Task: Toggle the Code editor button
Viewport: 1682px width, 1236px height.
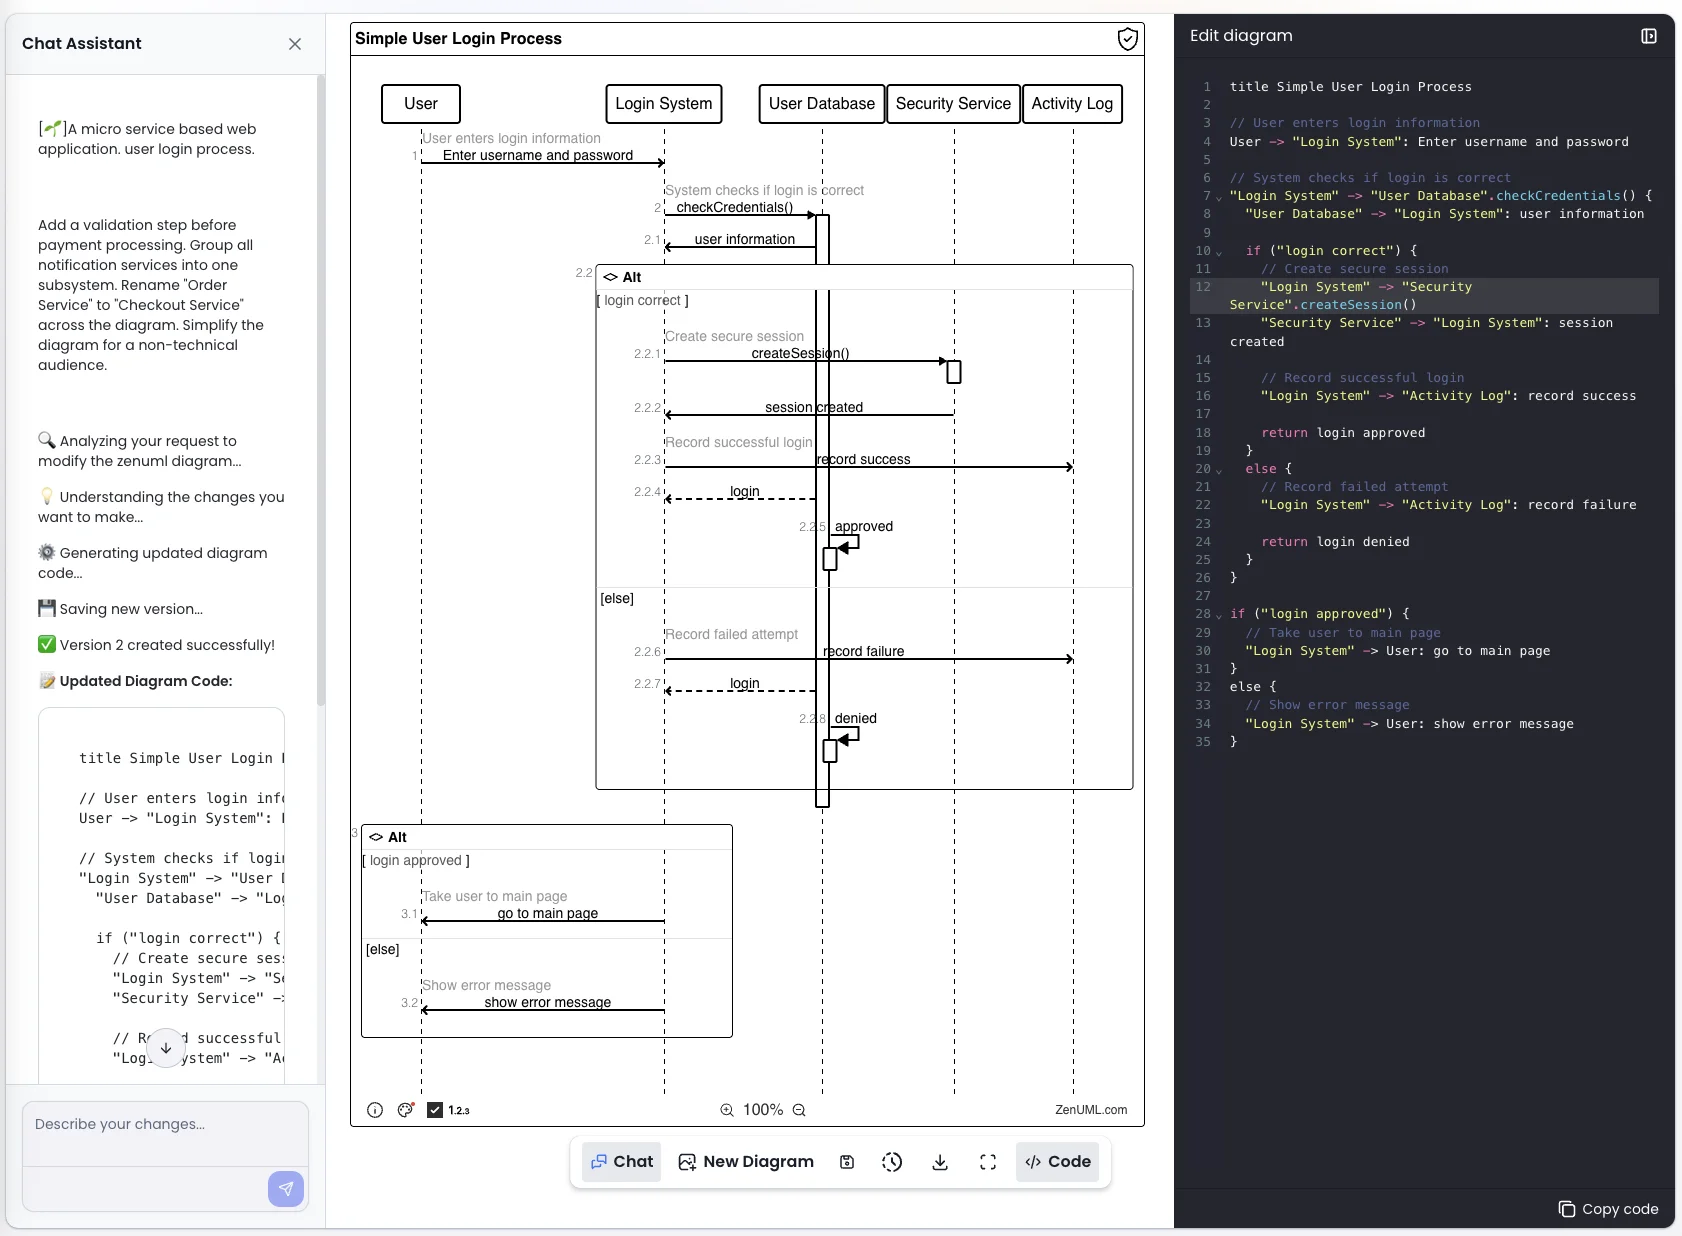Action: pyautogui.click(x=1058, y=1162)
